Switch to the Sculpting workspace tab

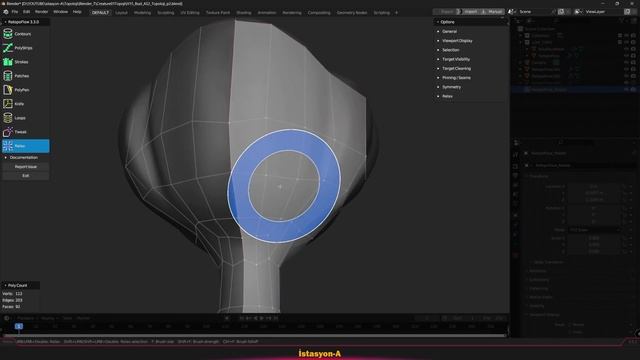pos(166,13)
